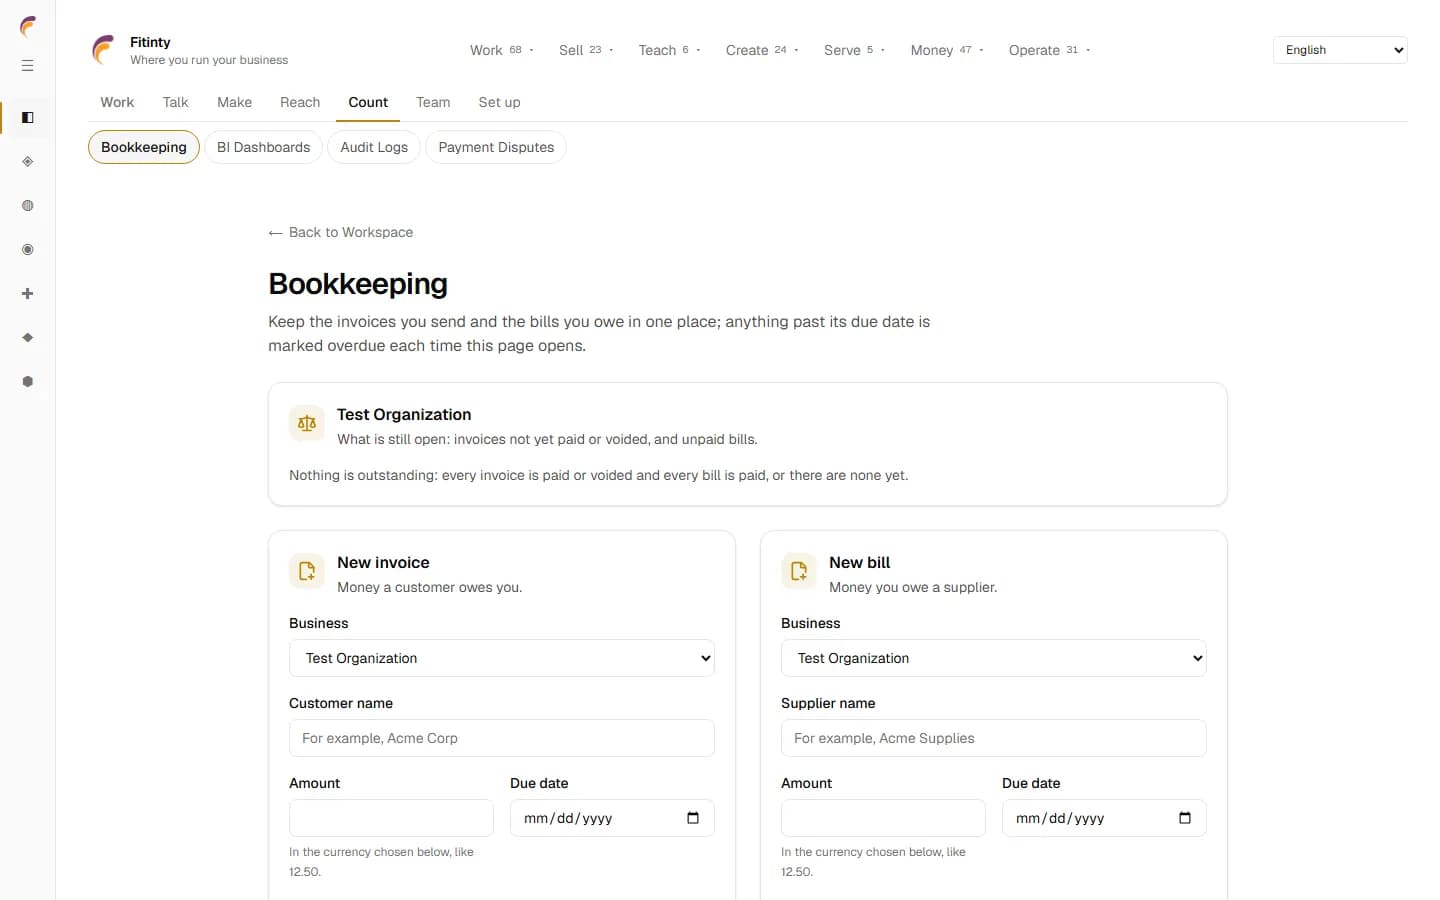Expand the Money 47 top menu
This screenshot has width=1440, height=900.
pos(947,50)
